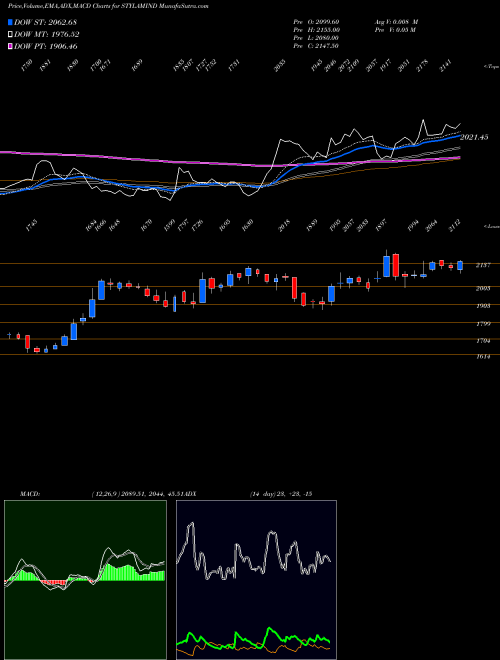Click the 2064 low value label
Image resolution: width=500 pixels, height=660 pixels.
click(x=431, y=226)
